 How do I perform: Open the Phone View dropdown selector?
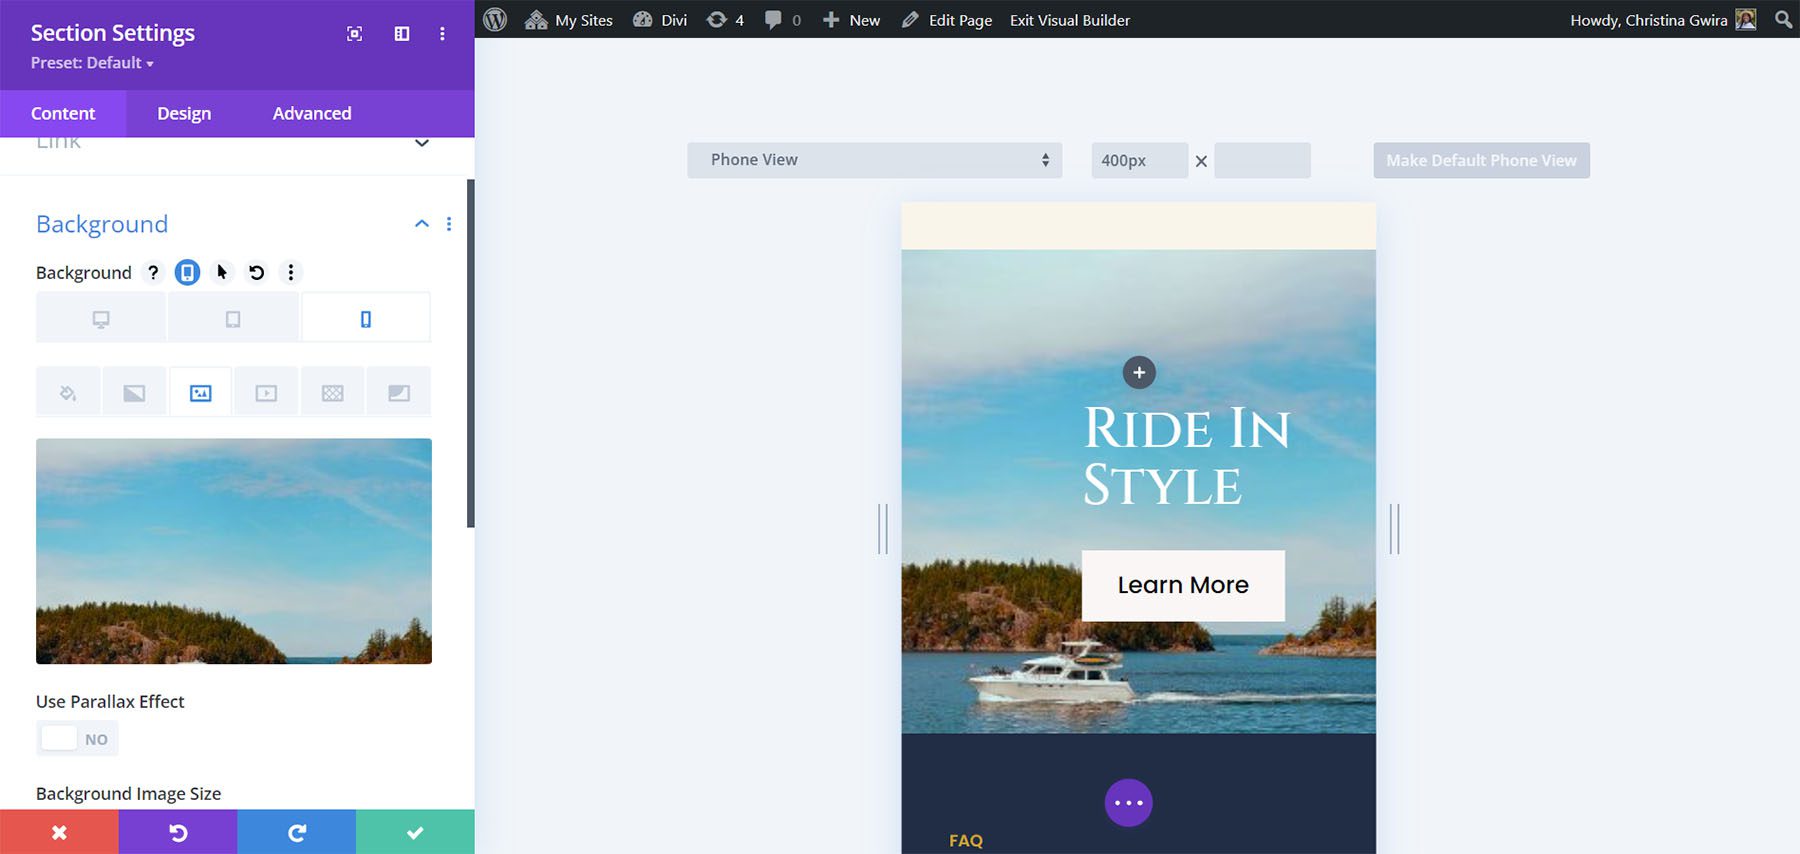click(874, 160)
